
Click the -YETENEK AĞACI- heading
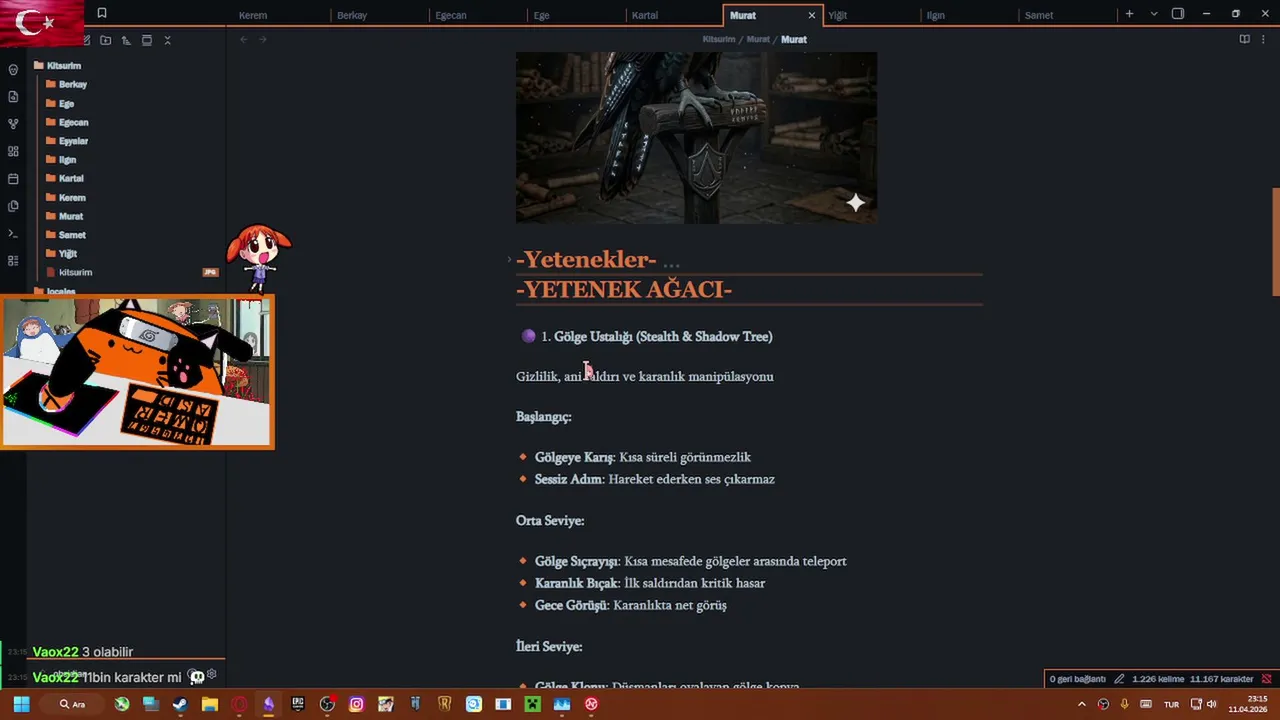point(624,289)
